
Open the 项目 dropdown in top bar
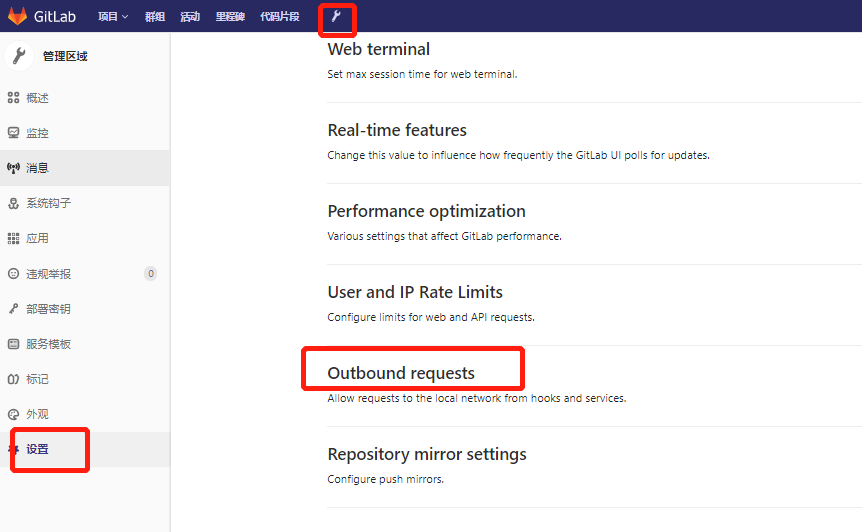pyautogui.click(x=113, y=16)
